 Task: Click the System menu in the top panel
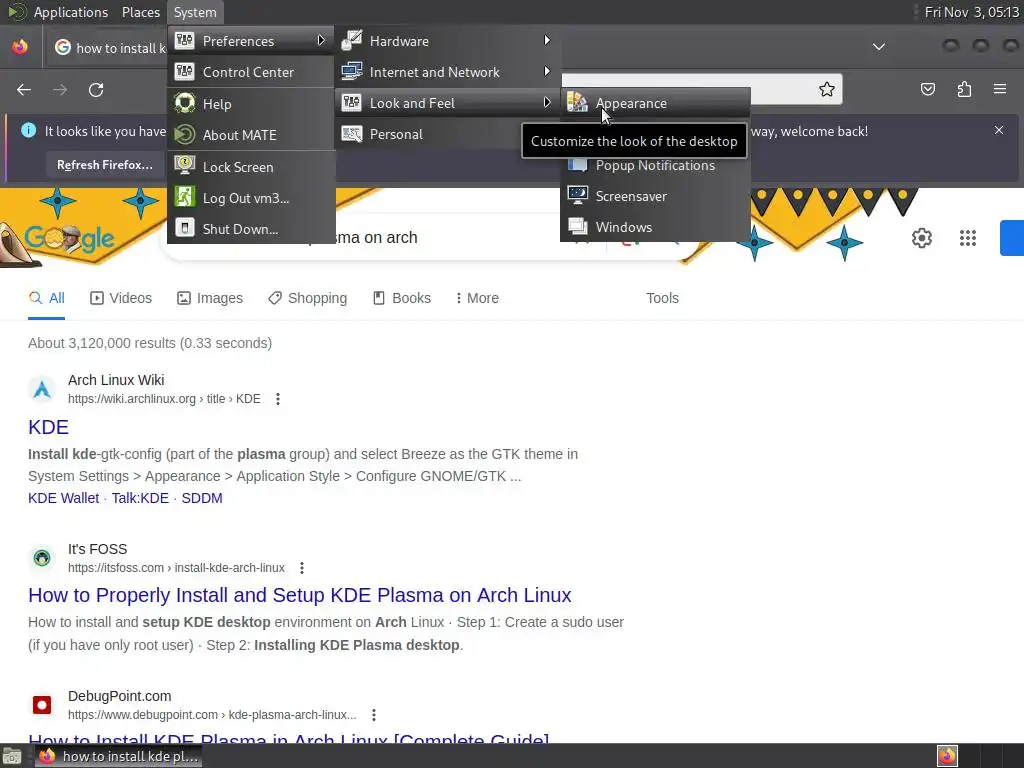click(x=195, y=12)
